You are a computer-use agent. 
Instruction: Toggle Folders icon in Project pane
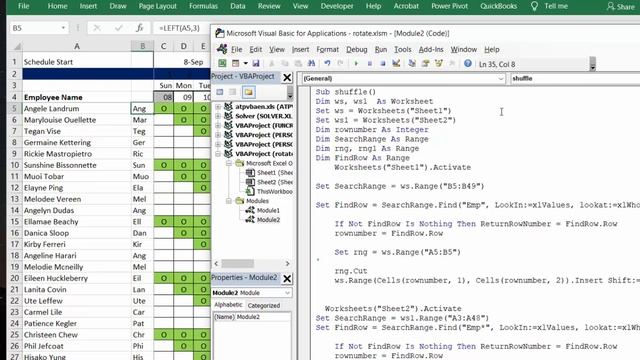pyautogui.click(x=248, y=92)
